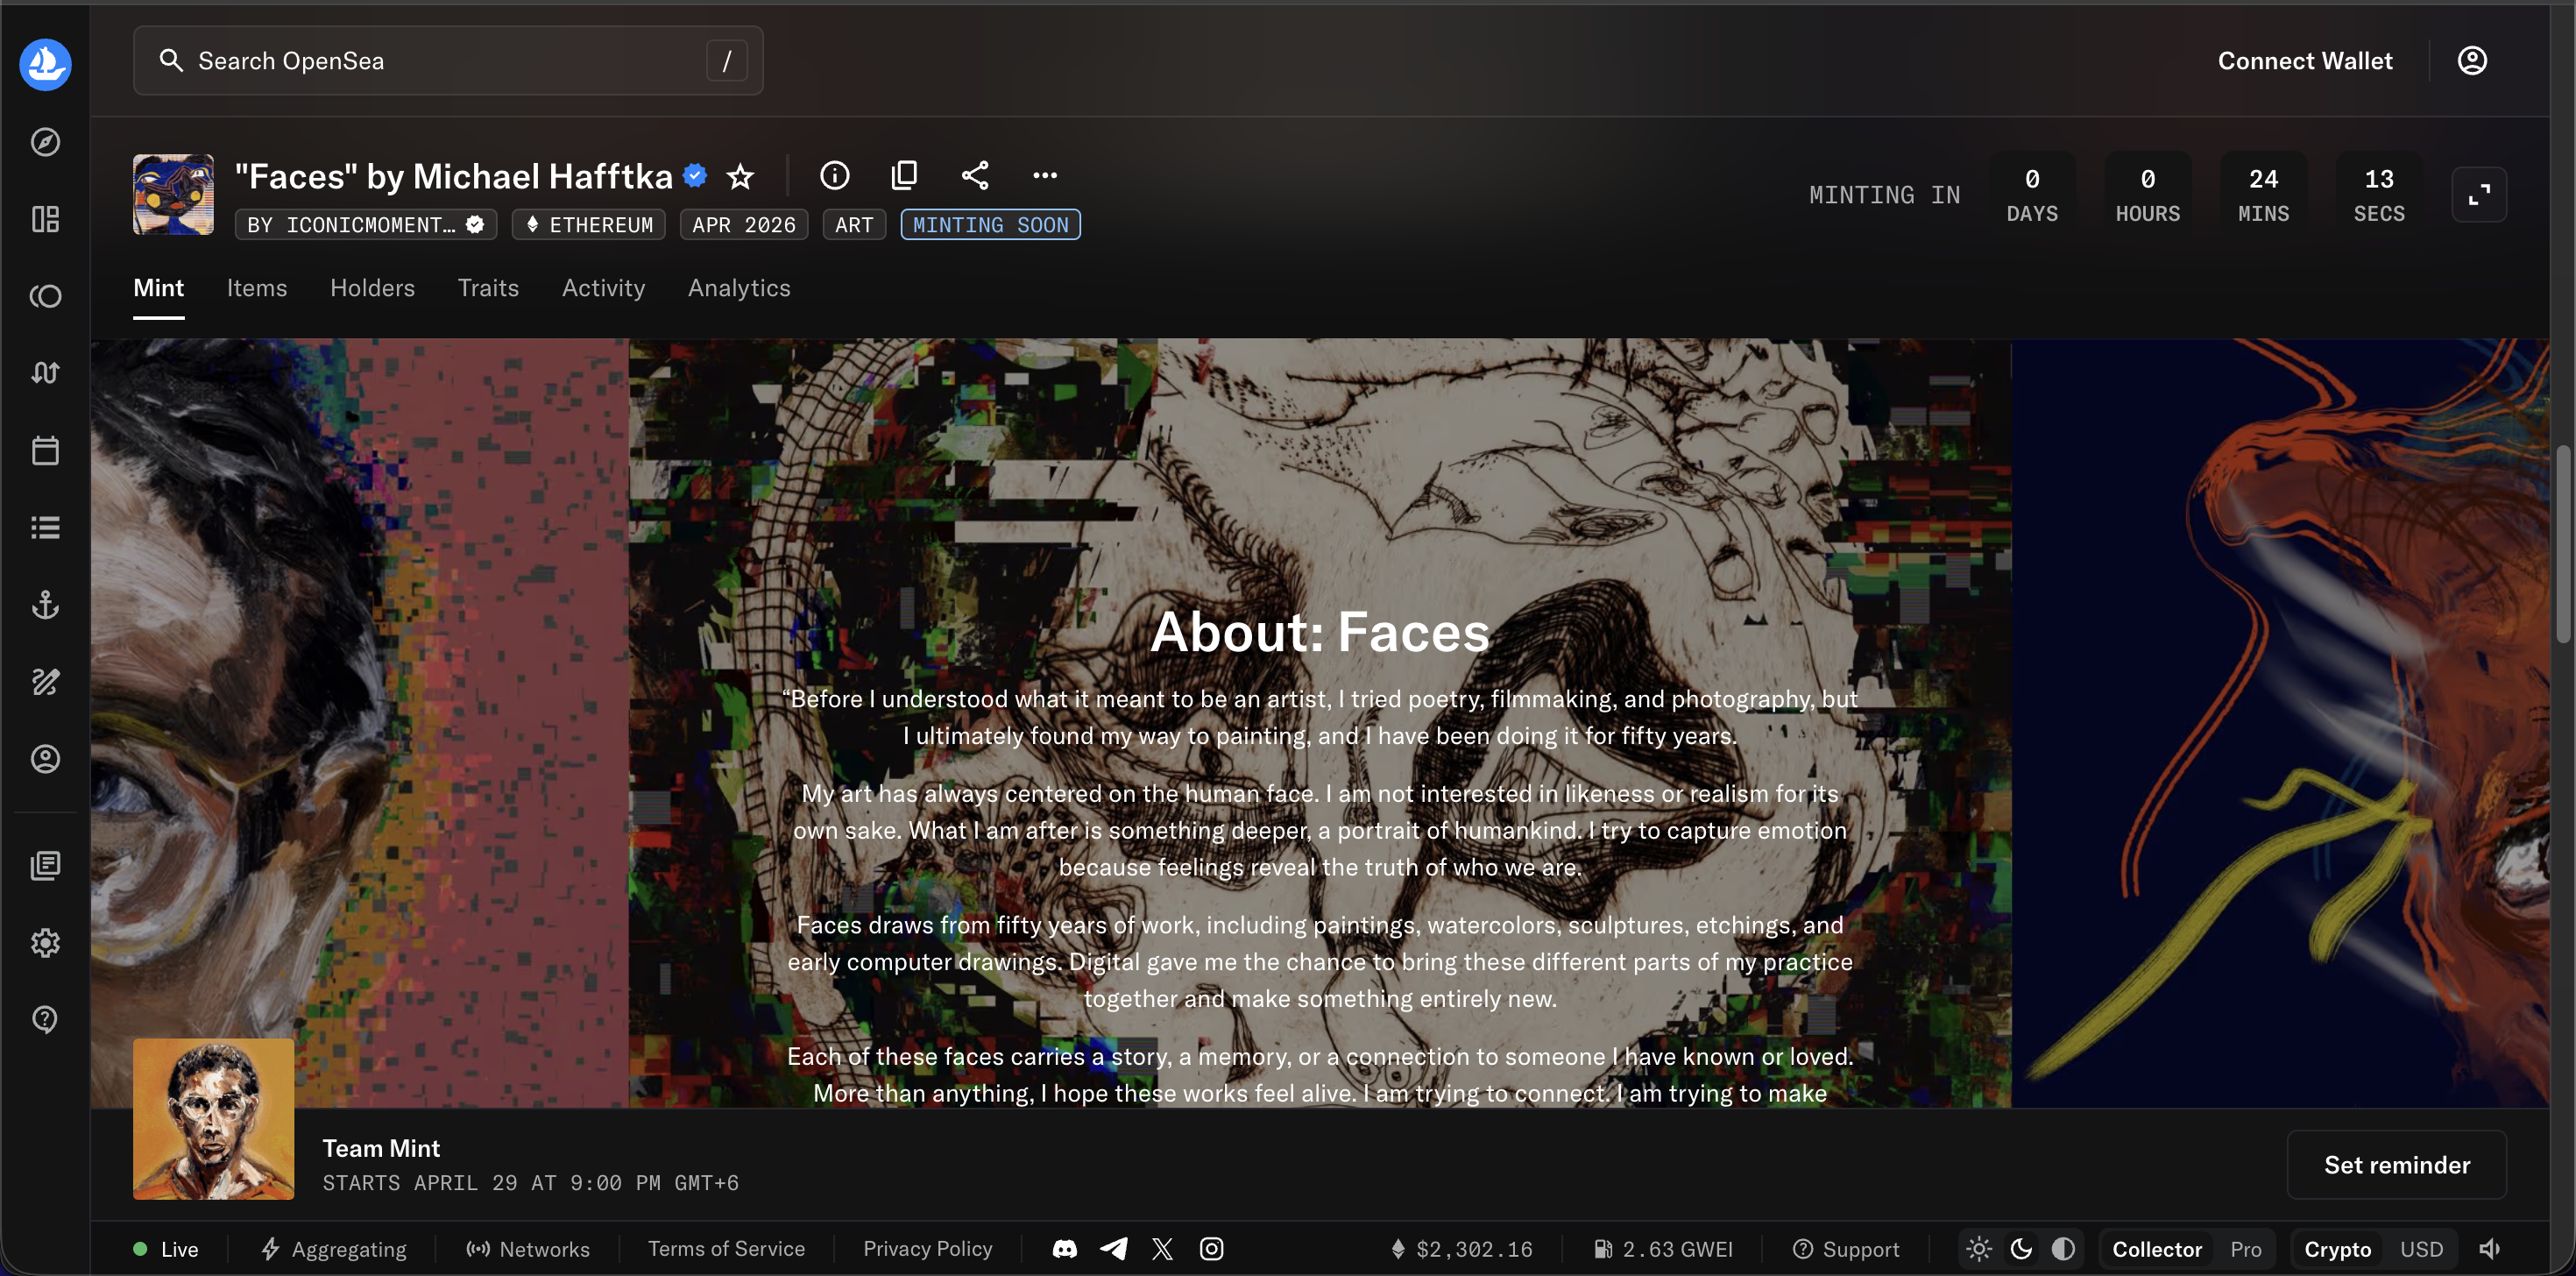Switch to the Traits tab
The image size is (2576, 1276).
click(488, 288)
